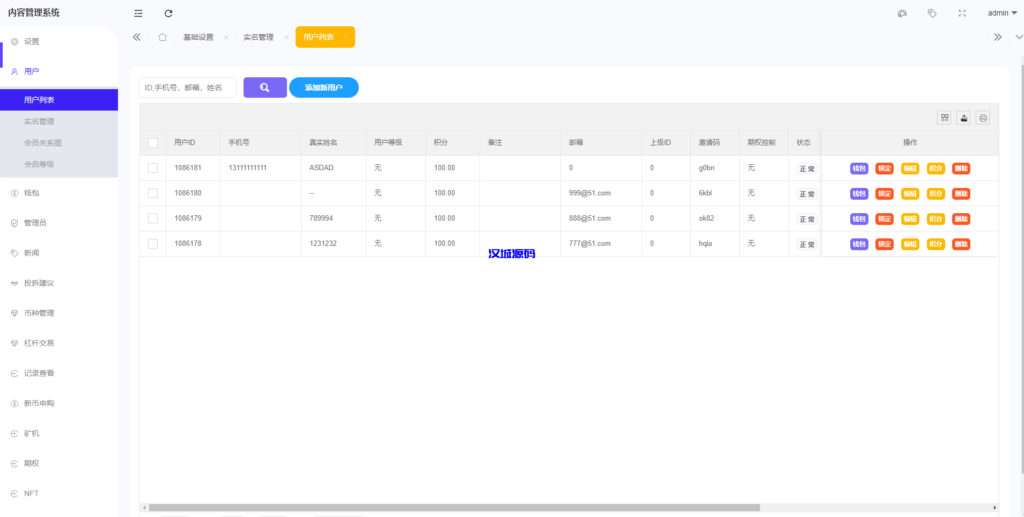Expand the tab options chevron at far right
The image size is (1024, 517).
pos(1019,37)
